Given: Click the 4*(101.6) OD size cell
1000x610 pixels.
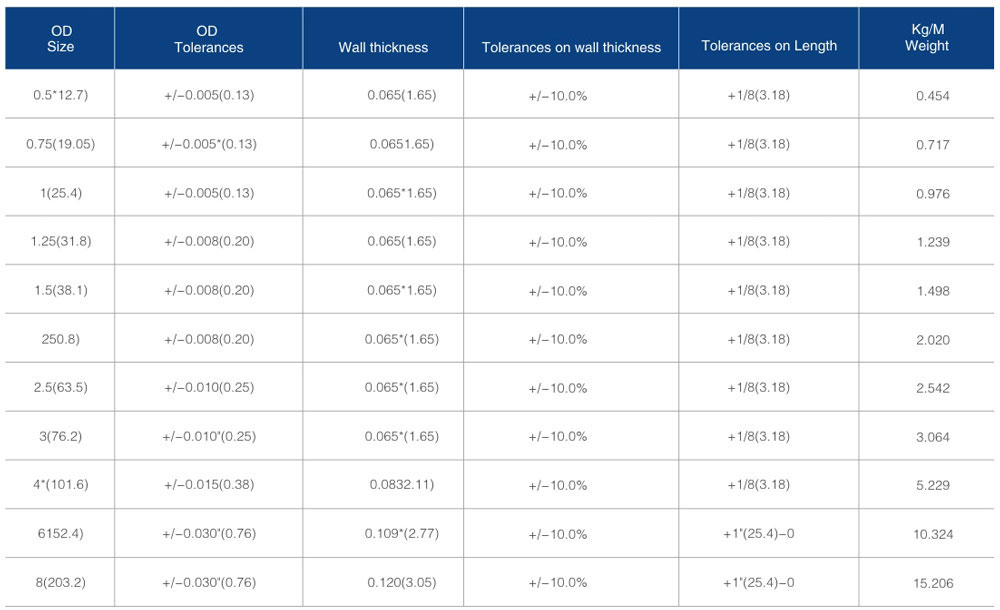Looking at the screenshot, I should click(x=61, y=485).
